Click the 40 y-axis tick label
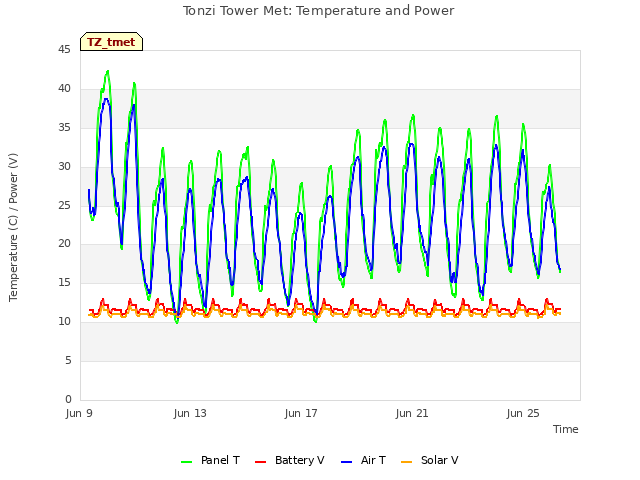 64,89
